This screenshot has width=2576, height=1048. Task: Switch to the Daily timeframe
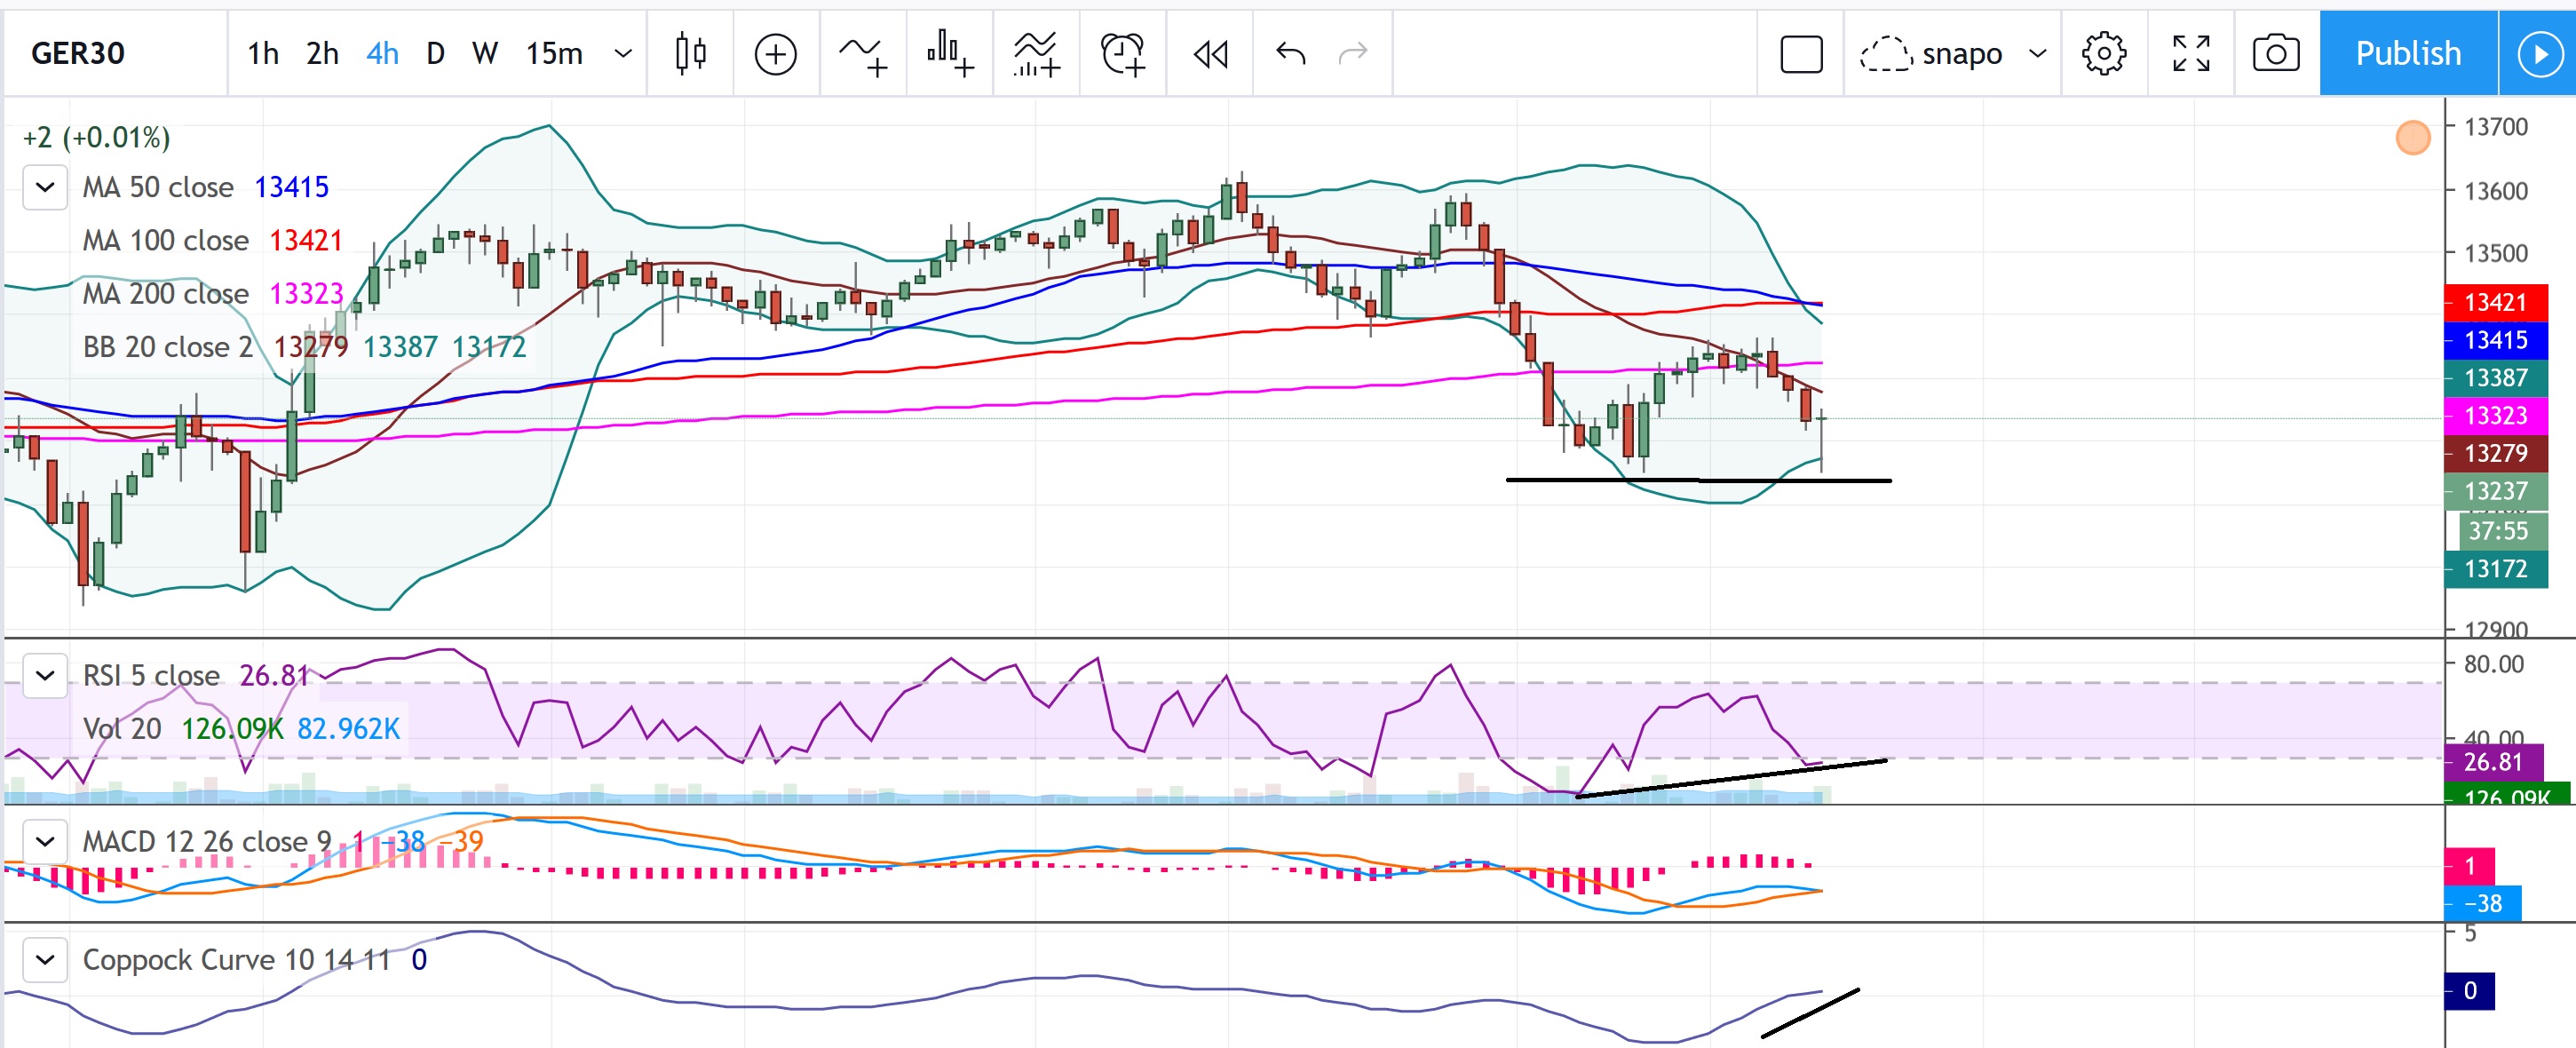[x=435, y=53]
